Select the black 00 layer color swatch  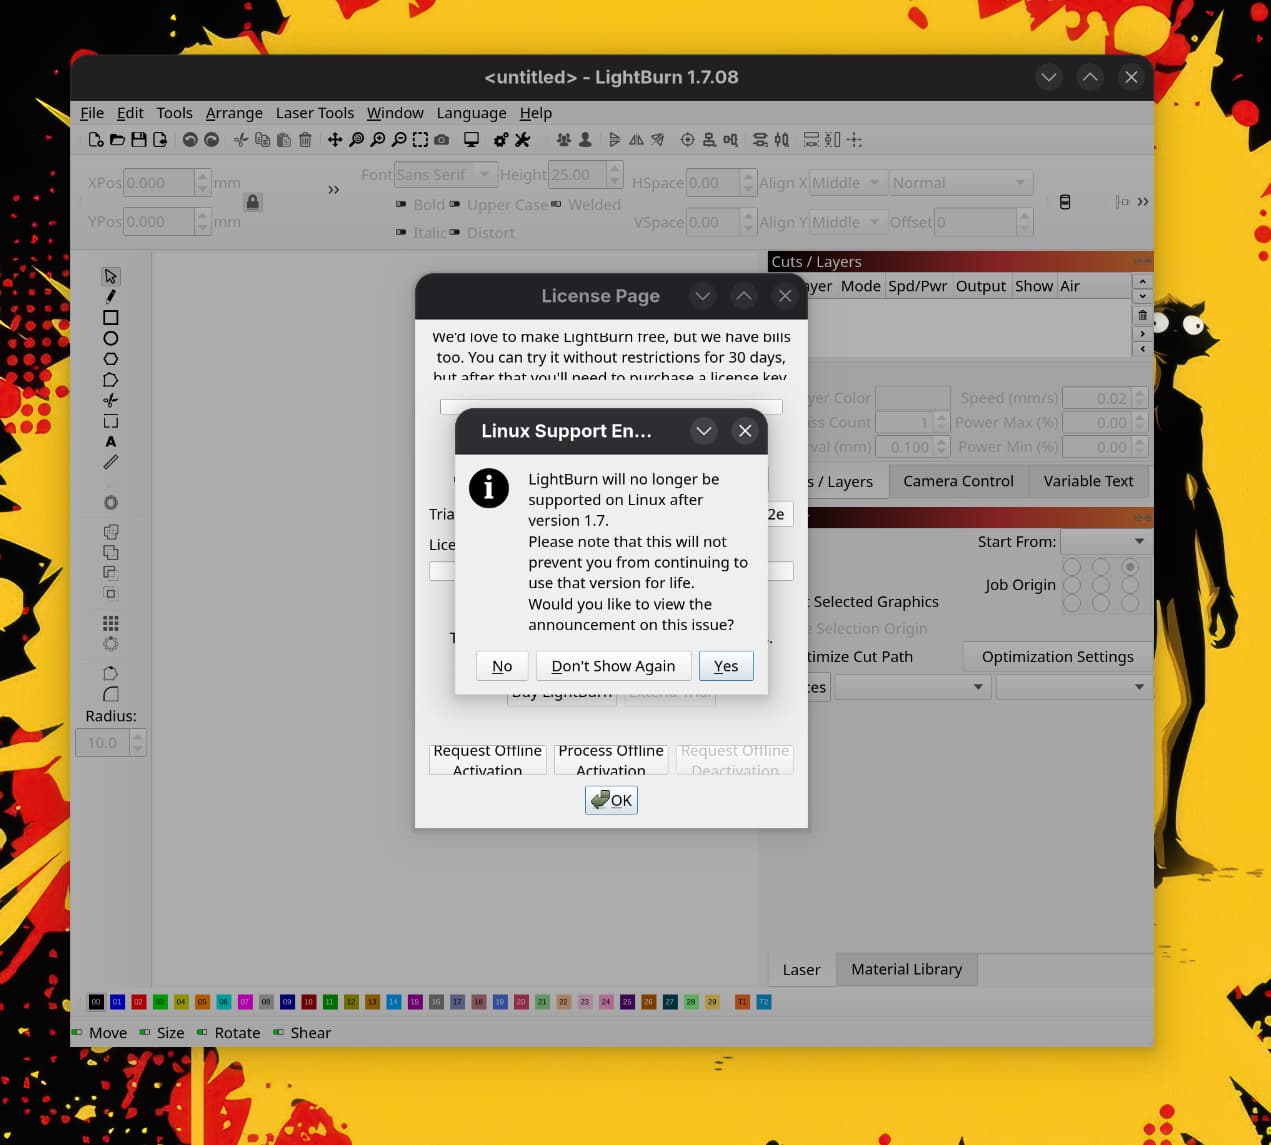point(96,1002)
